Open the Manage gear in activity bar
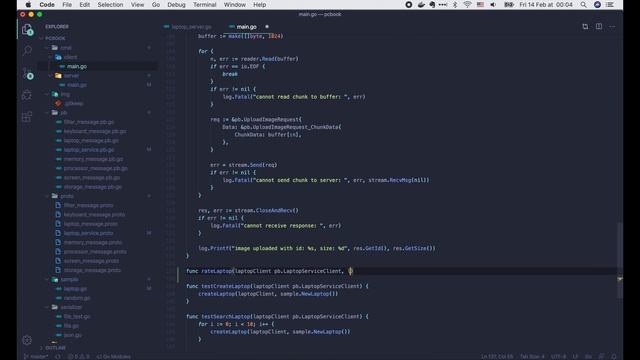Viewport: 640px width, 360px height. click(27, 340)
